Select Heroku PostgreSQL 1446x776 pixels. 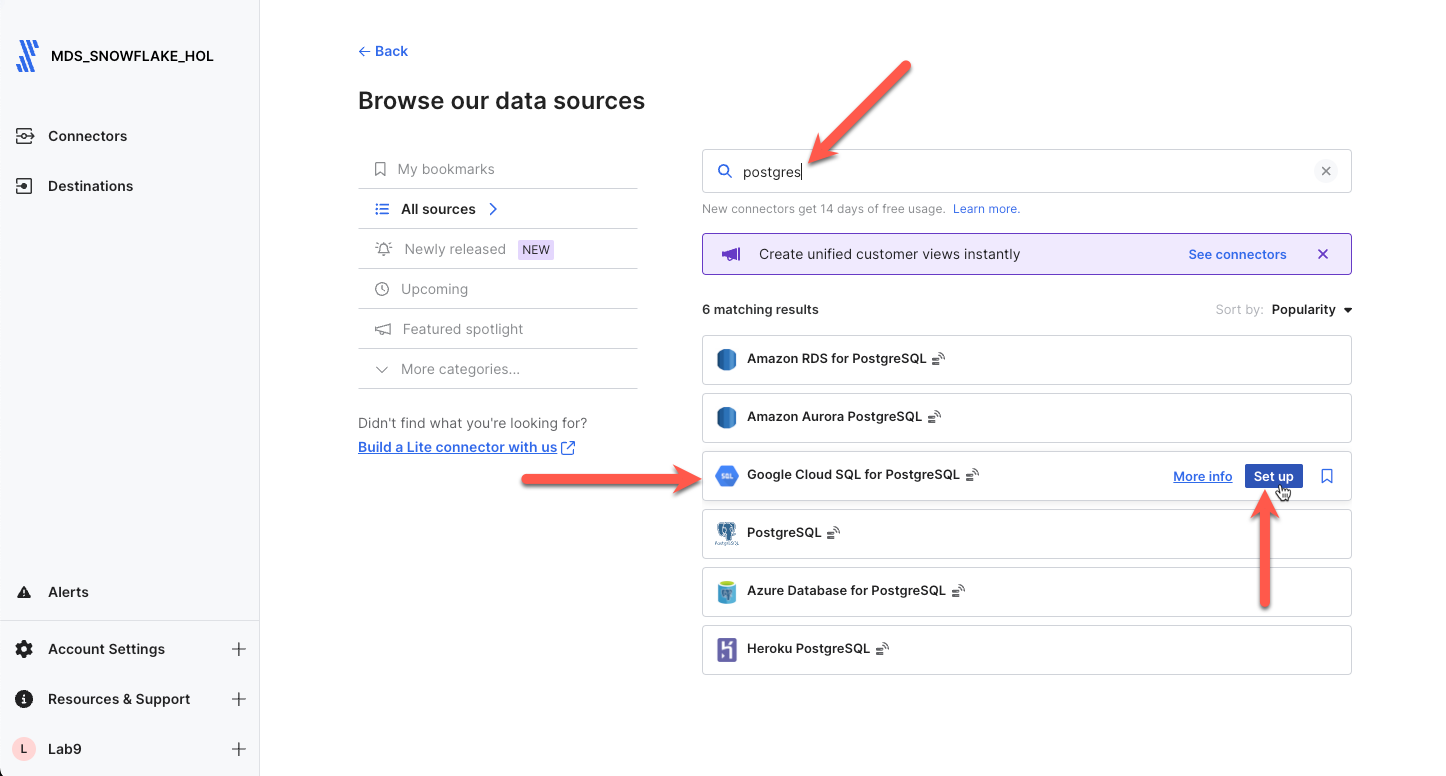(1026, 650)
